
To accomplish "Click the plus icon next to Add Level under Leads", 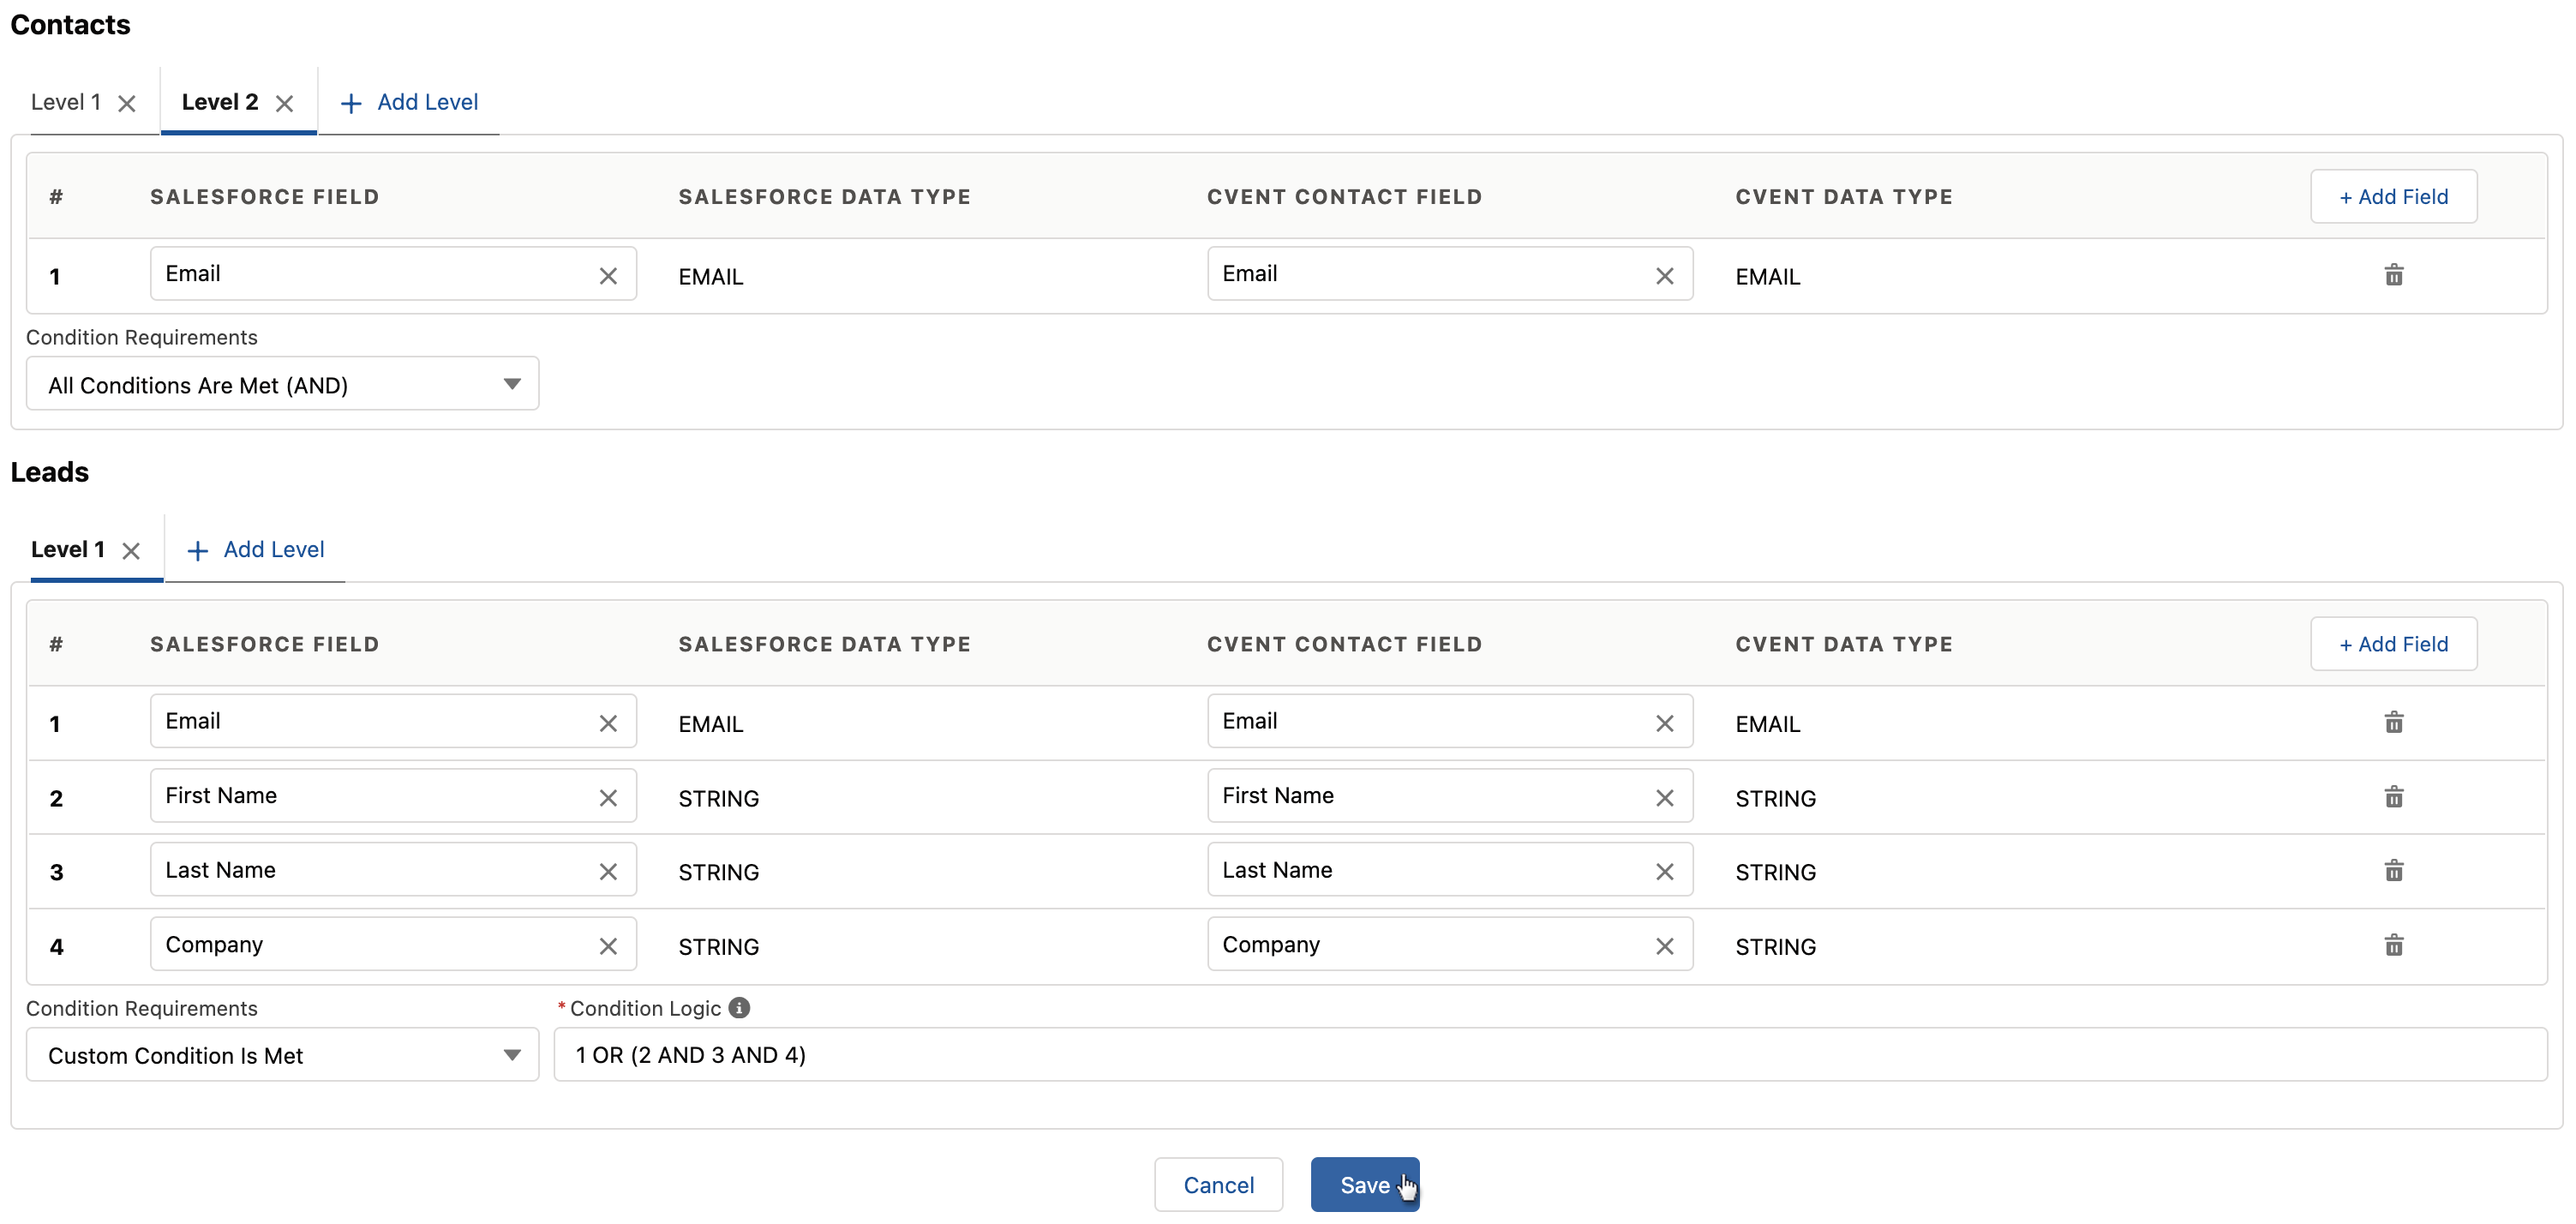I will pyautogui.click(x=197, y=549).
